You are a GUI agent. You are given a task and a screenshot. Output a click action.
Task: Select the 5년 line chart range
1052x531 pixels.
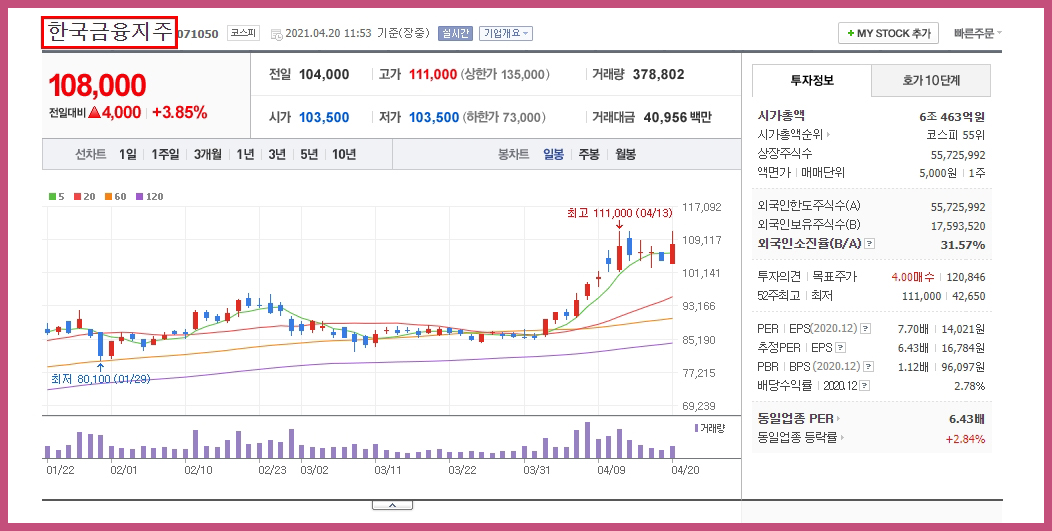click(309, 154)
